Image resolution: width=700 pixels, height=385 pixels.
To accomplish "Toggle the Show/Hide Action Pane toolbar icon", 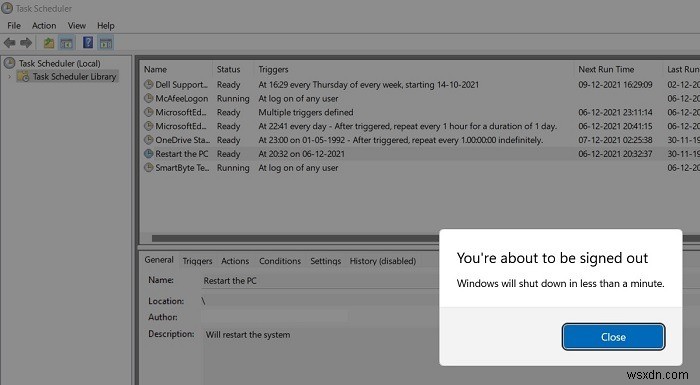I will (106, 43).
